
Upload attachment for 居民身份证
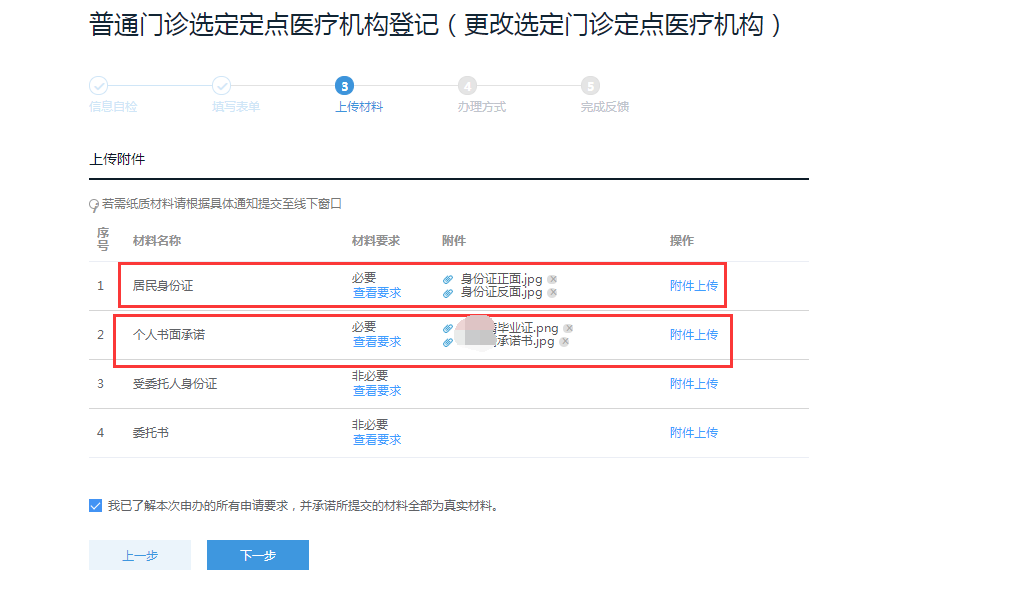click(694, 285)
